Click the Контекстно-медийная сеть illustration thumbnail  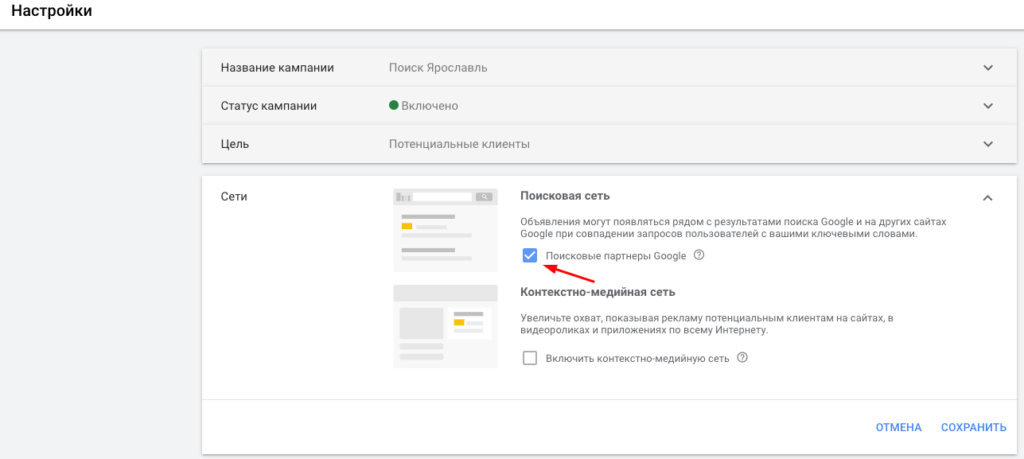tap(445, 325)
